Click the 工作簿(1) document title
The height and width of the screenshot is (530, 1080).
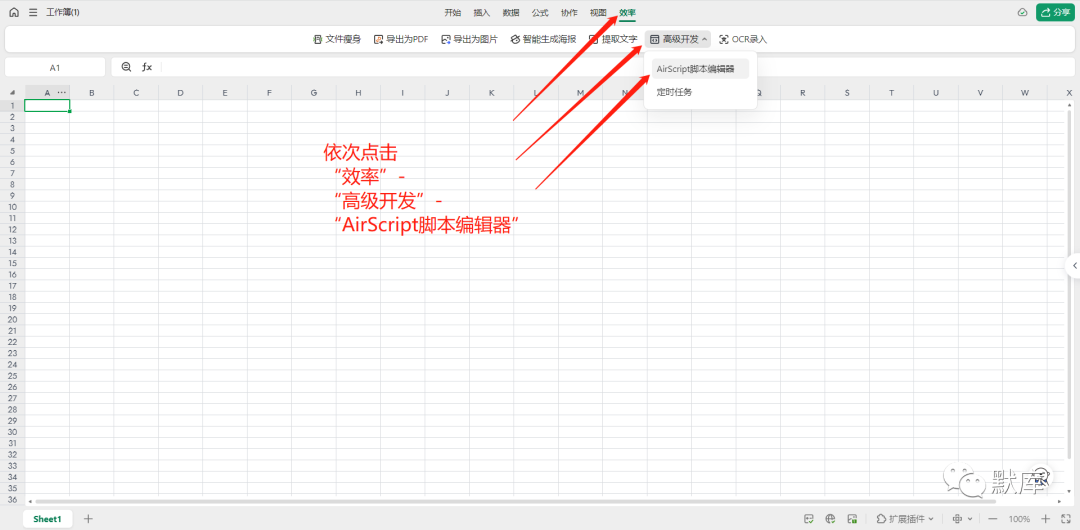point(63,12)
